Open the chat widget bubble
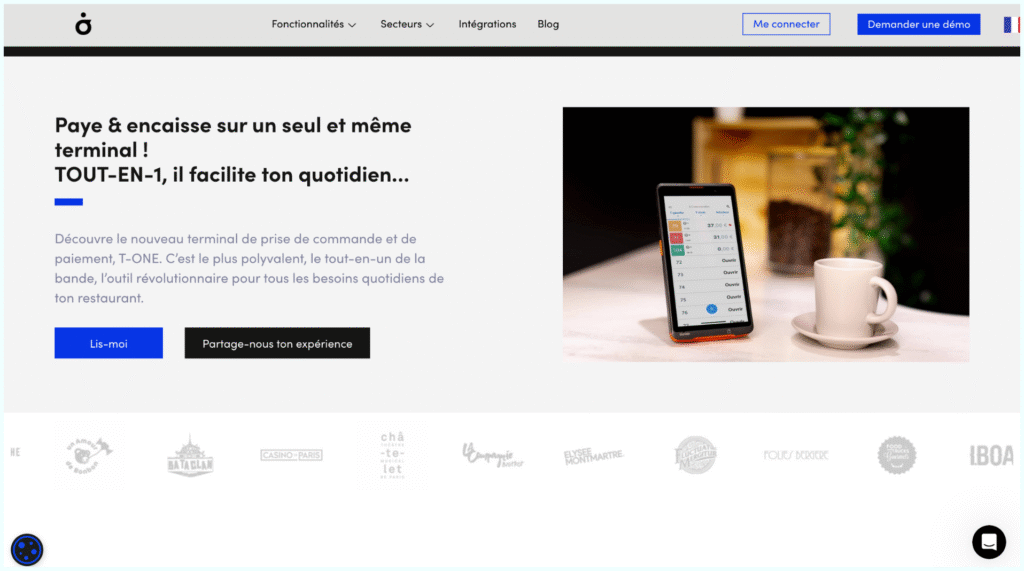 click(989, 542)
